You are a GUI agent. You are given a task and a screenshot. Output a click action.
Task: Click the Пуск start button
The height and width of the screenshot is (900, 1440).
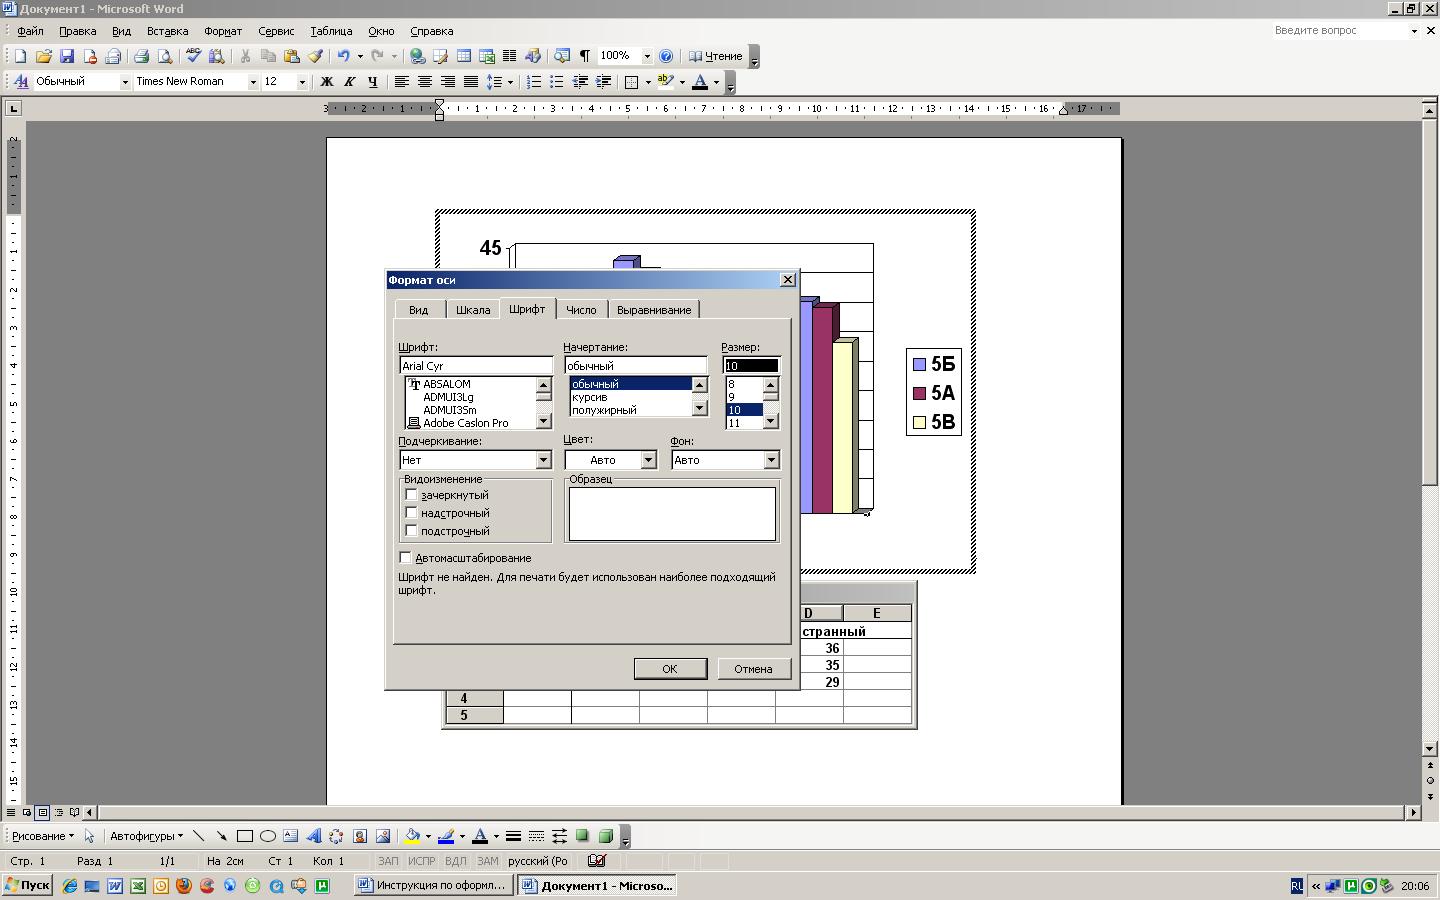point(27,885)
